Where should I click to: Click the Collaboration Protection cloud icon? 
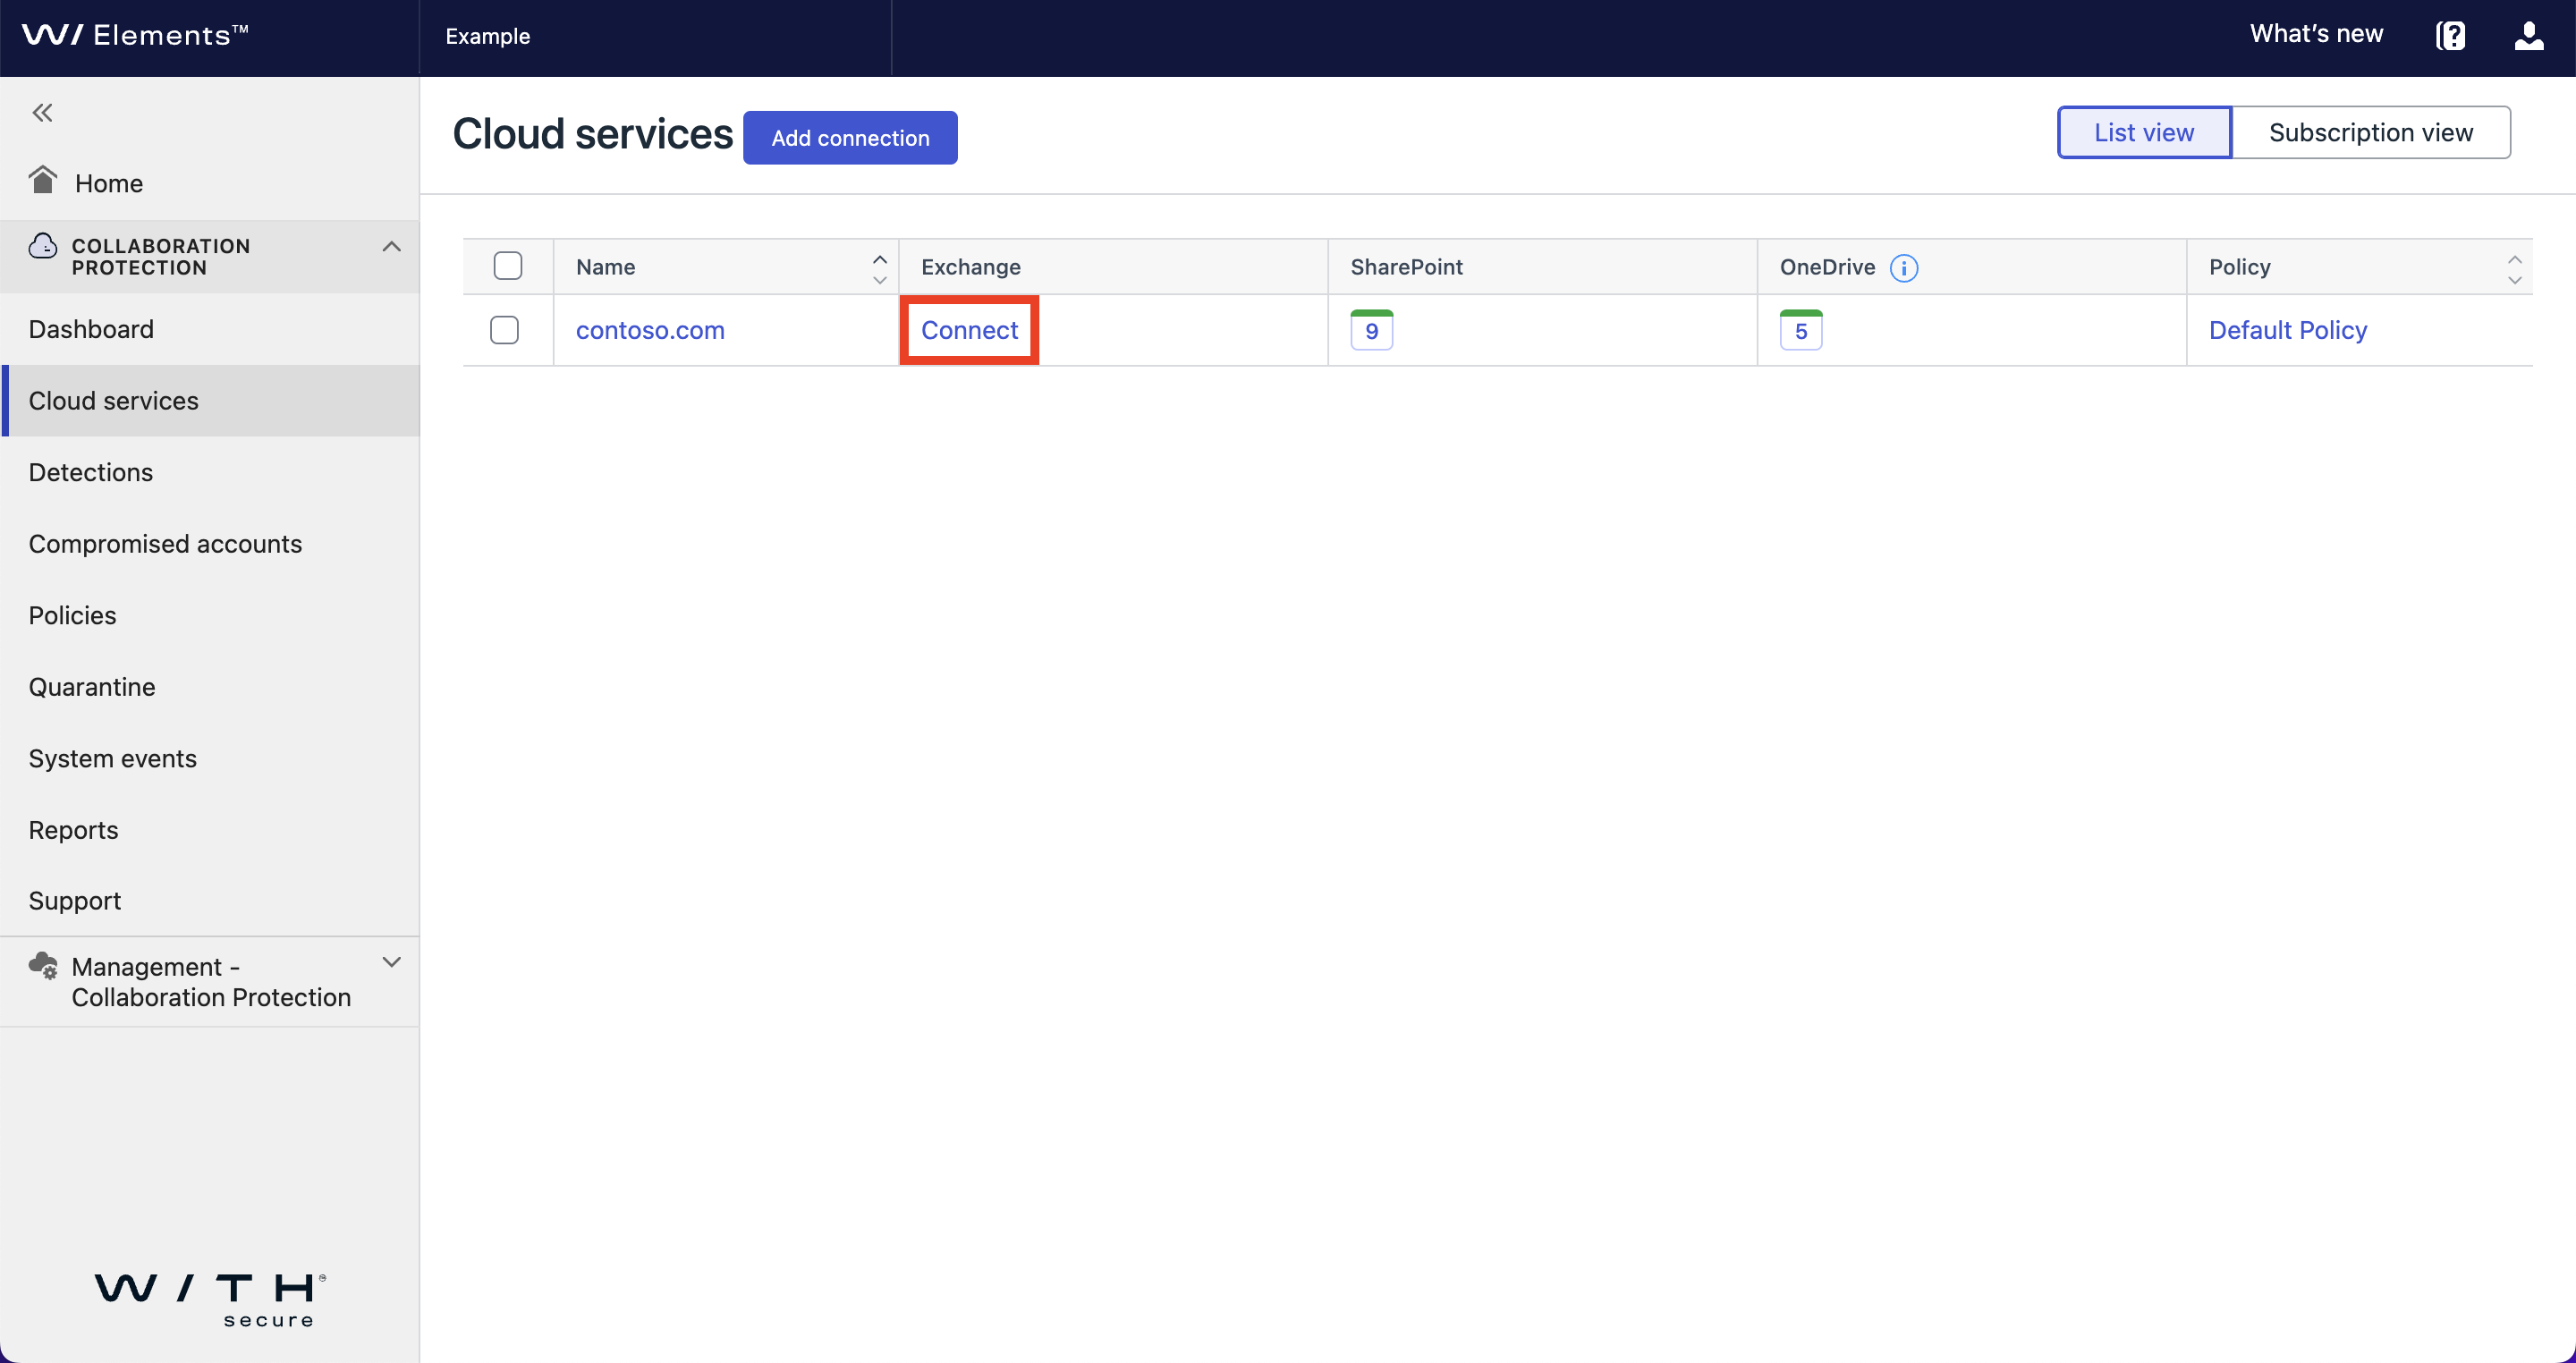43,246
